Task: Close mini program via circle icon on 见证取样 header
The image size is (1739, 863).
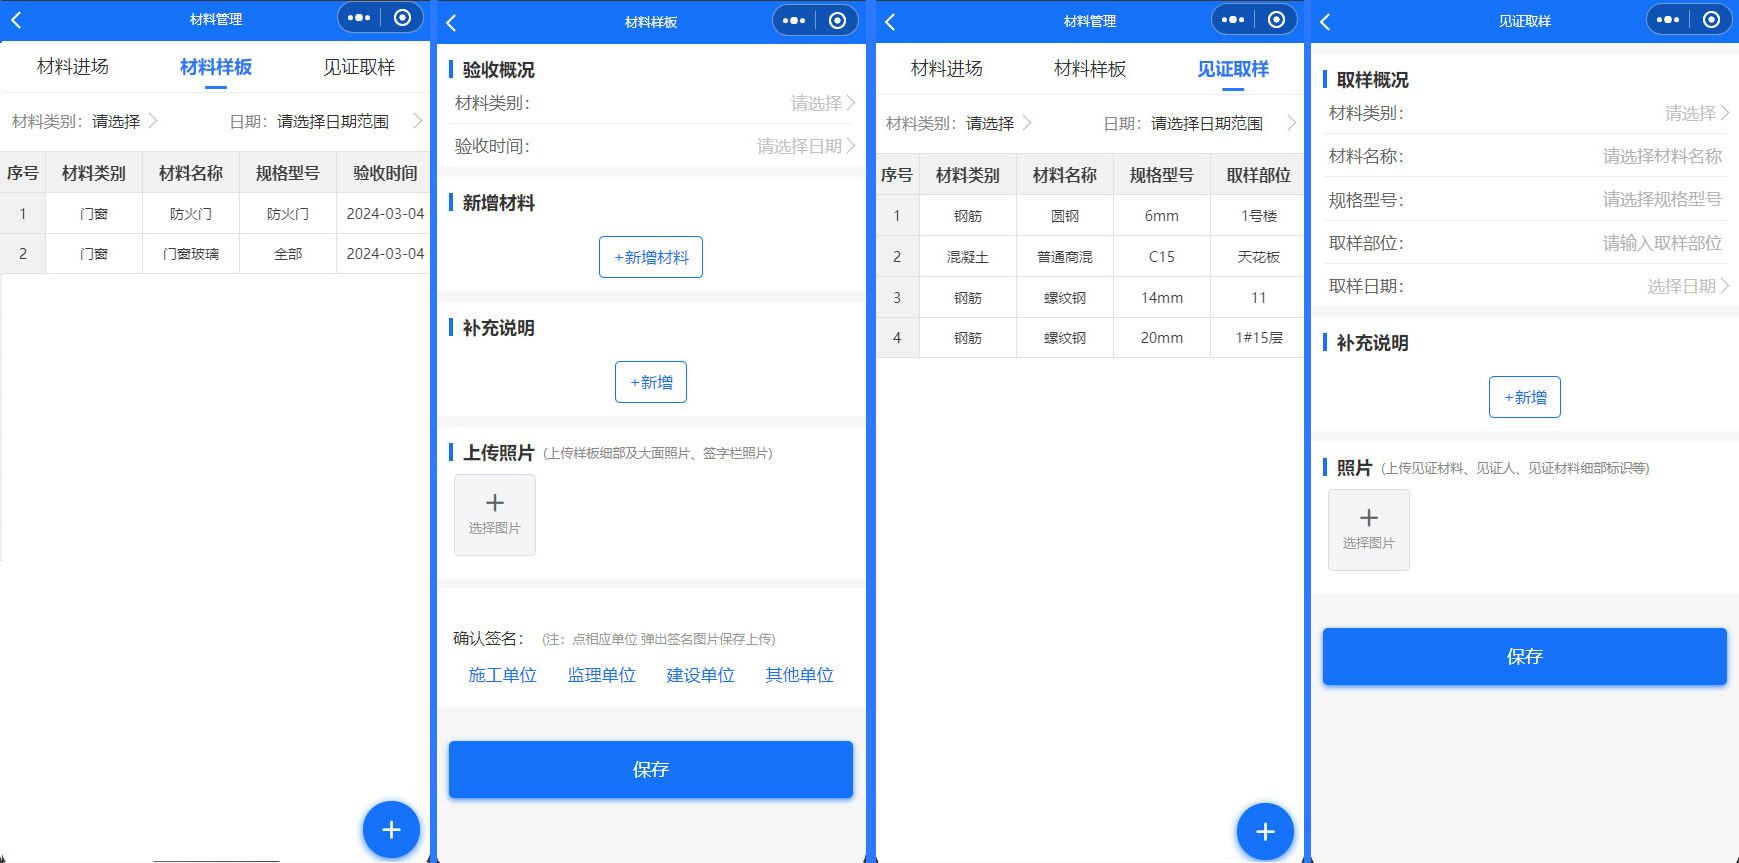Action: tap(1711, 19)
